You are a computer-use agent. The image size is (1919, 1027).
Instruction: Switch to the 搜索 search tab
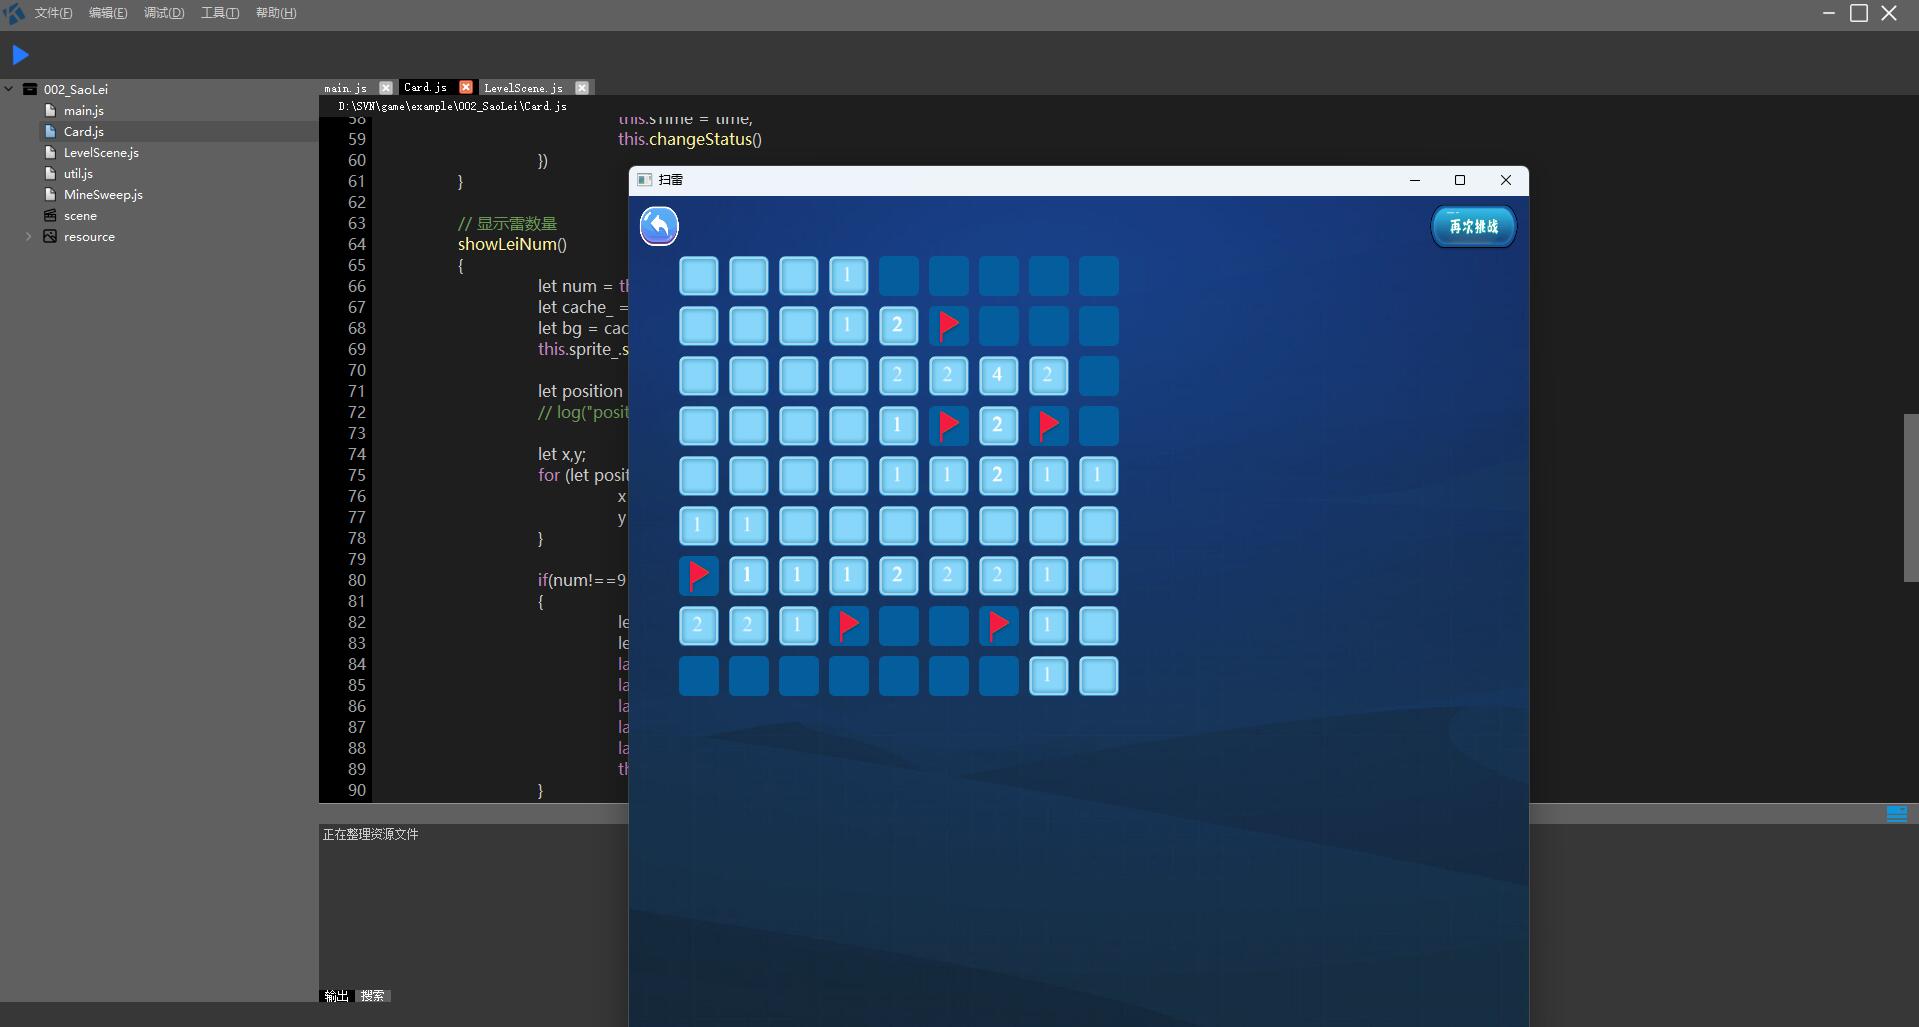pos(373,996)
